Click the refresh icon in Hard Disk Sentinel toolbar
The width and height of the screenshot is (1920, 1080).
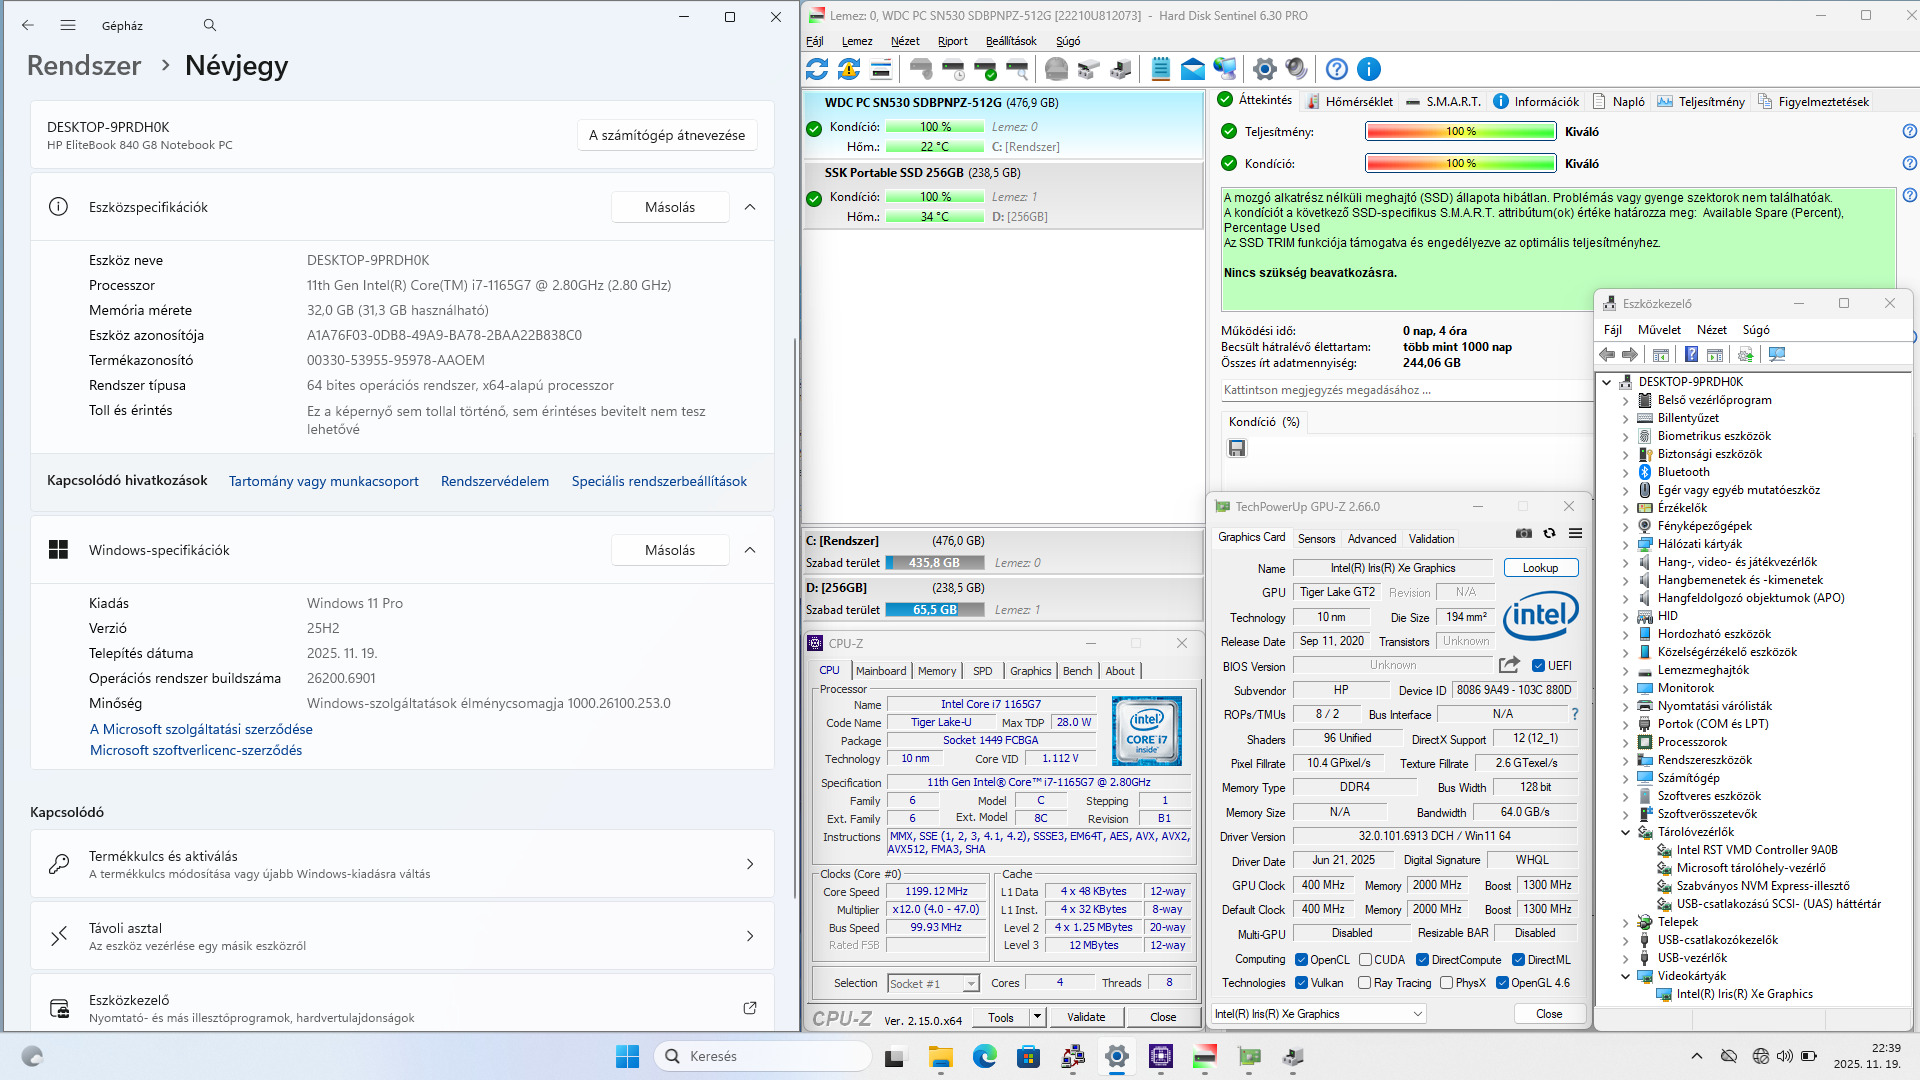click(817, 69)
